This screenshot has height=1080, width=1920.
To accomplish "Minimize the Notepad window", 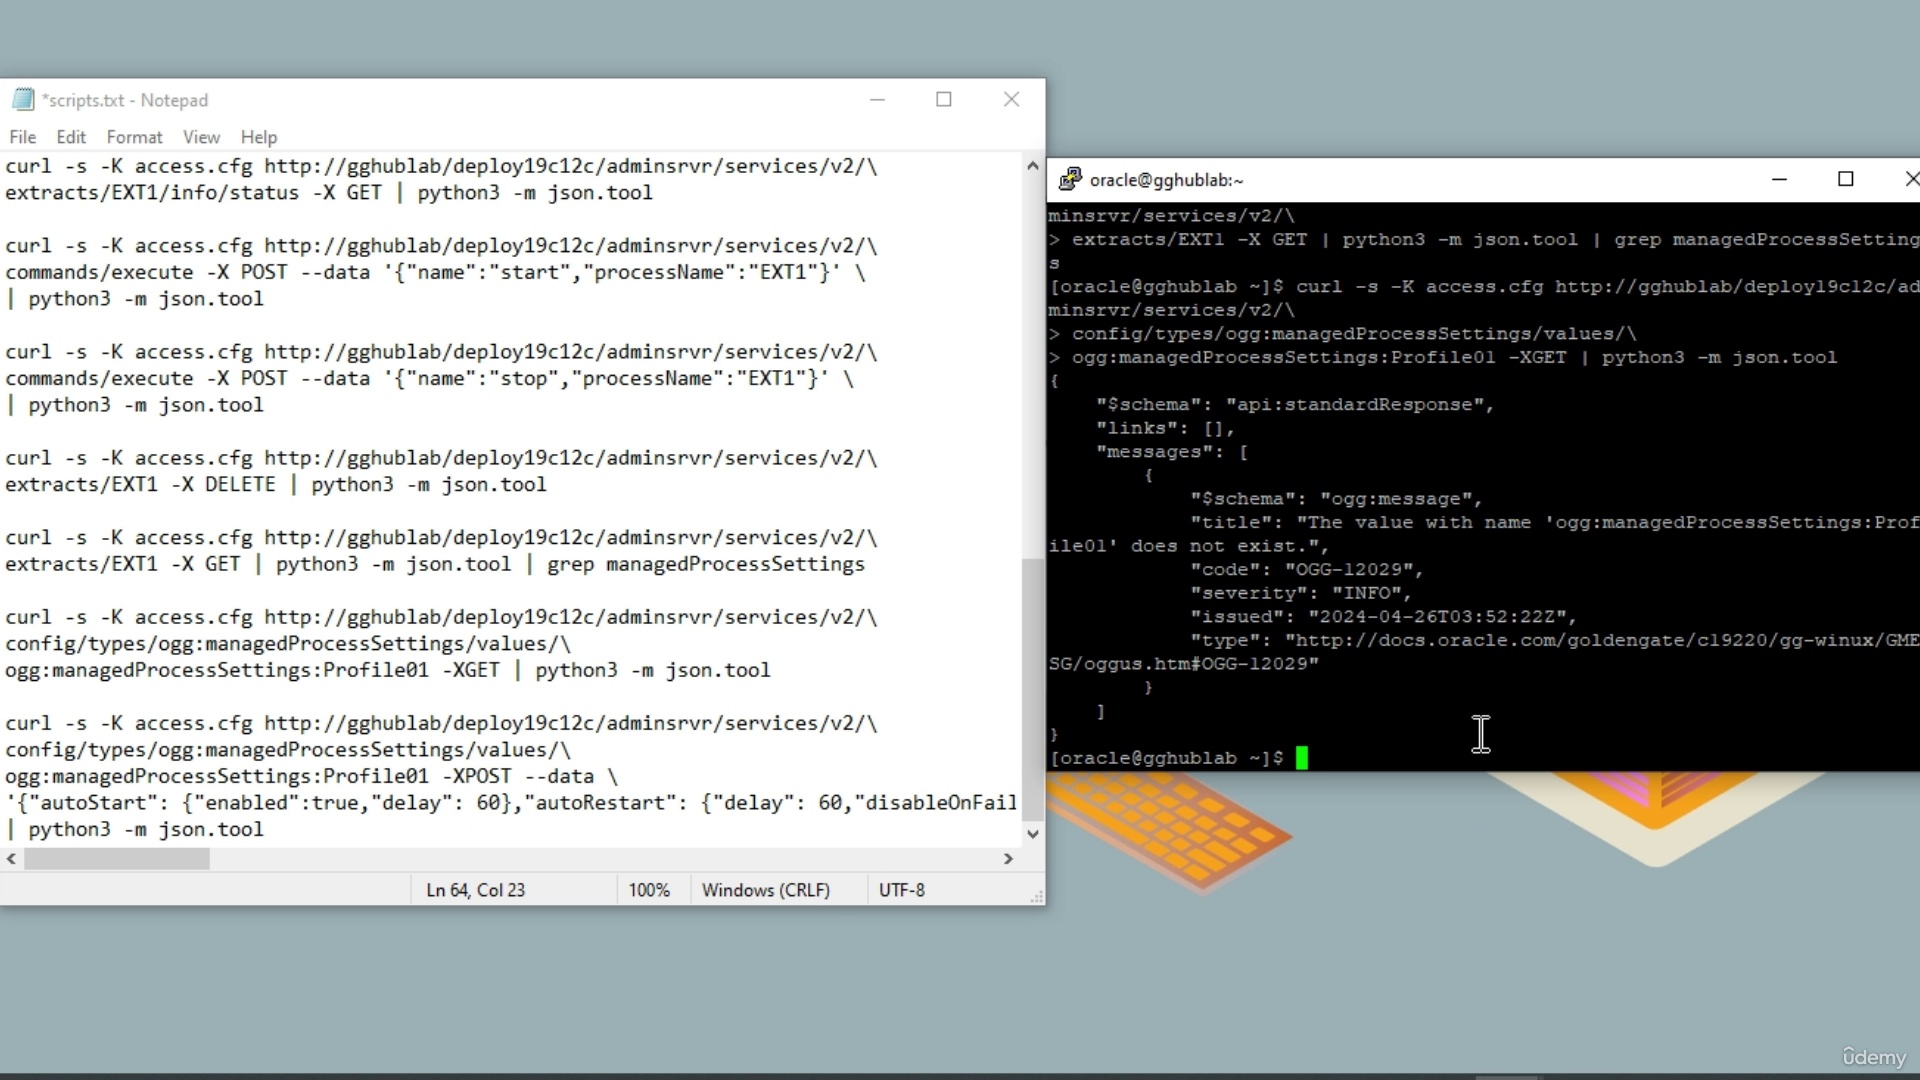I will pyautogui.click(x=877, y=99).
